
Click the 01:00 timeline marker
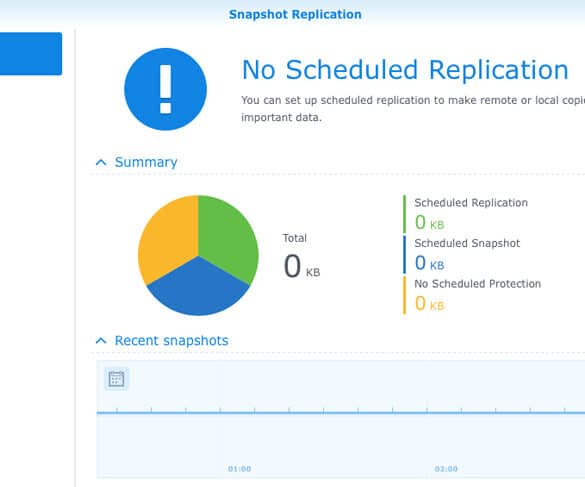pyautogui.click(x=240, y=469)
